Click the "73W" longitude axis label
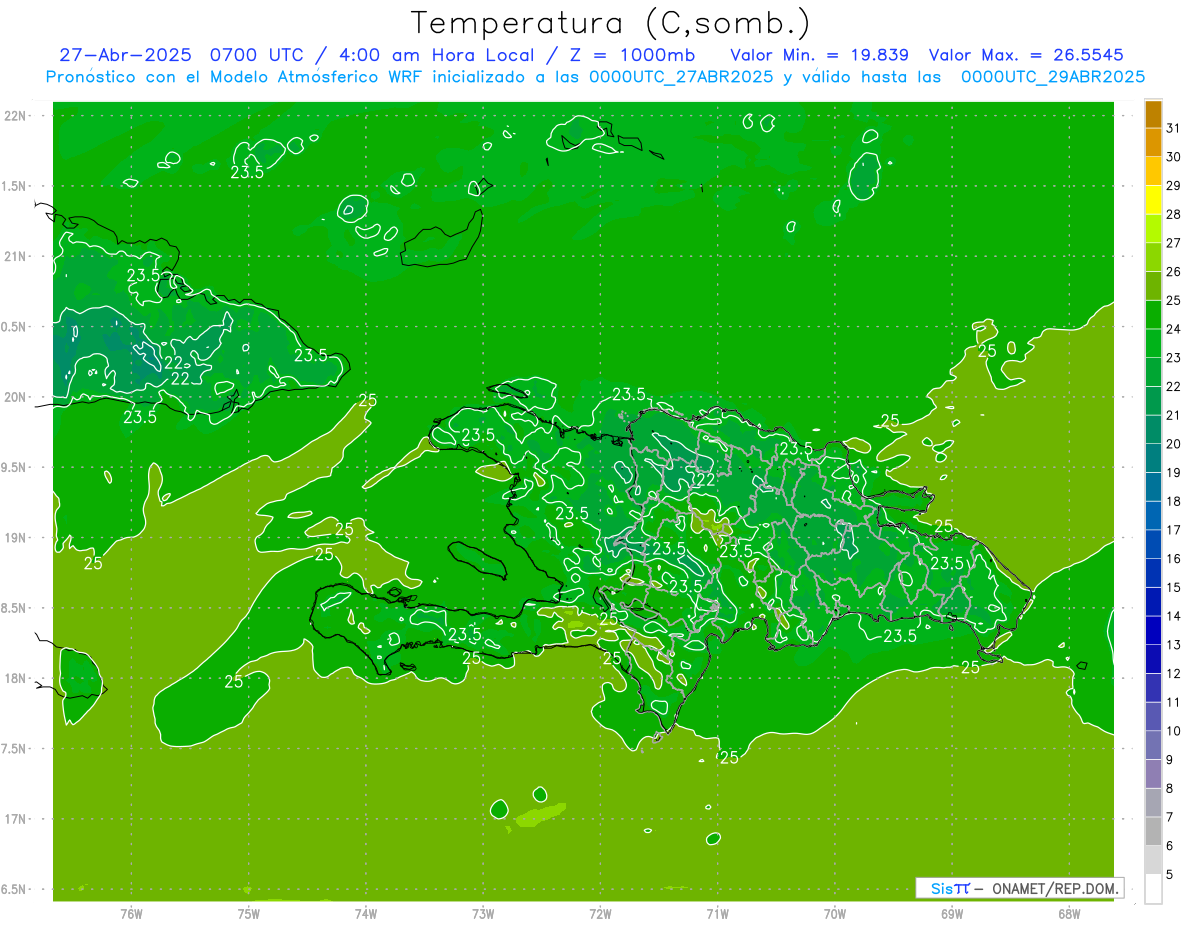This screenshot has width=1200, height=927. click(483, 914)
